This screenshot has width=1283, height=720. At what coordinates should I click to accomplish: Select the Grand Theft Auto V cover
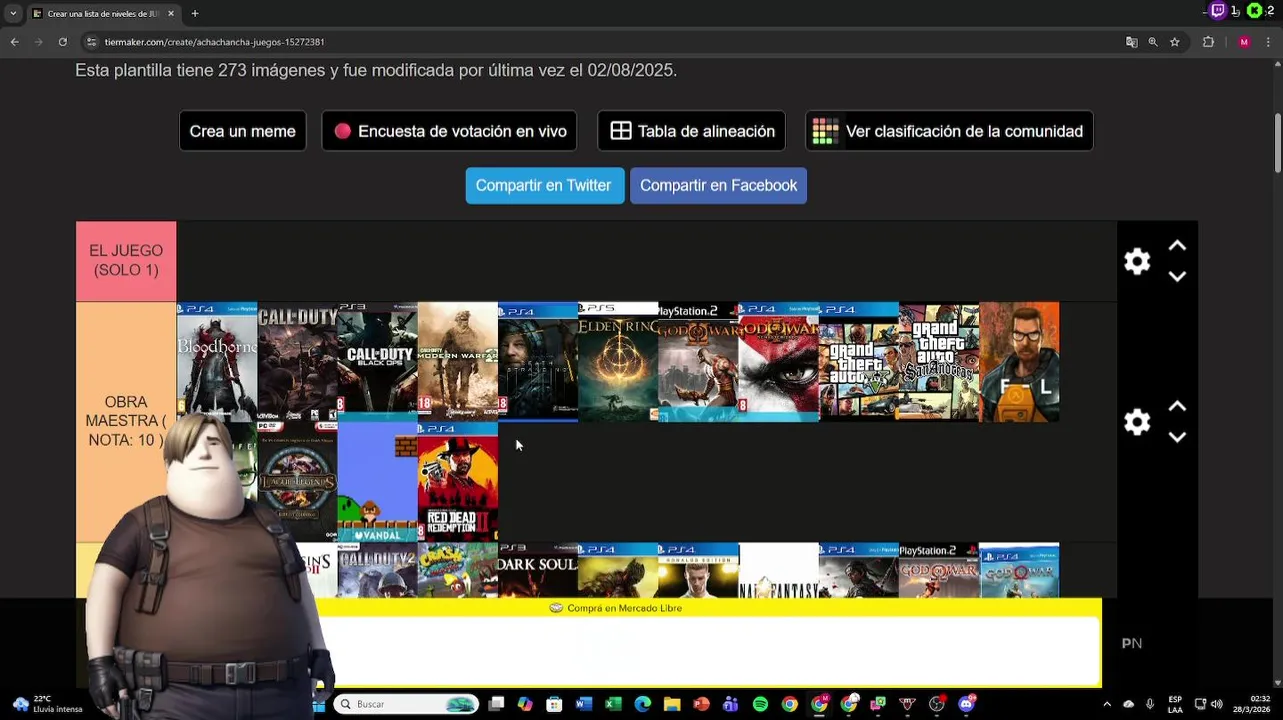click(x=859, y=362)
